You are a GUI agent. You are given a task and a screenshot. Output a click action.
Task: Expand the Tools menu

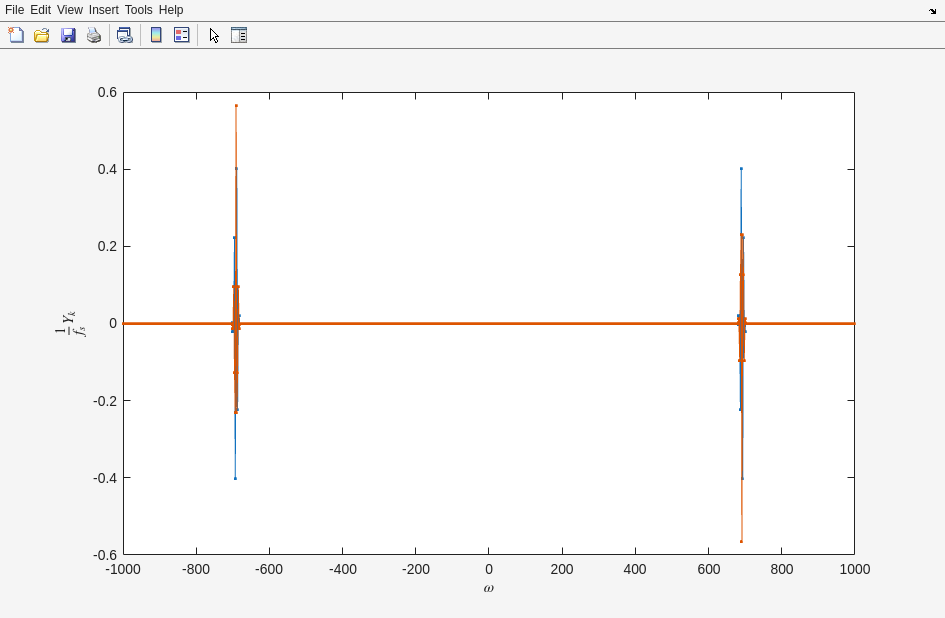click(138, 10)
